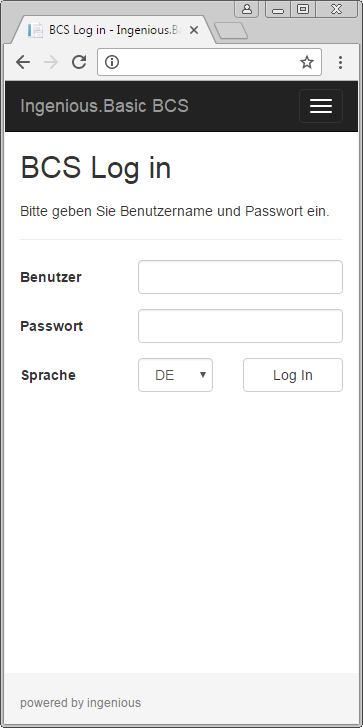
Task: Click the Chrome user profile icon
Action: point(246,9)
